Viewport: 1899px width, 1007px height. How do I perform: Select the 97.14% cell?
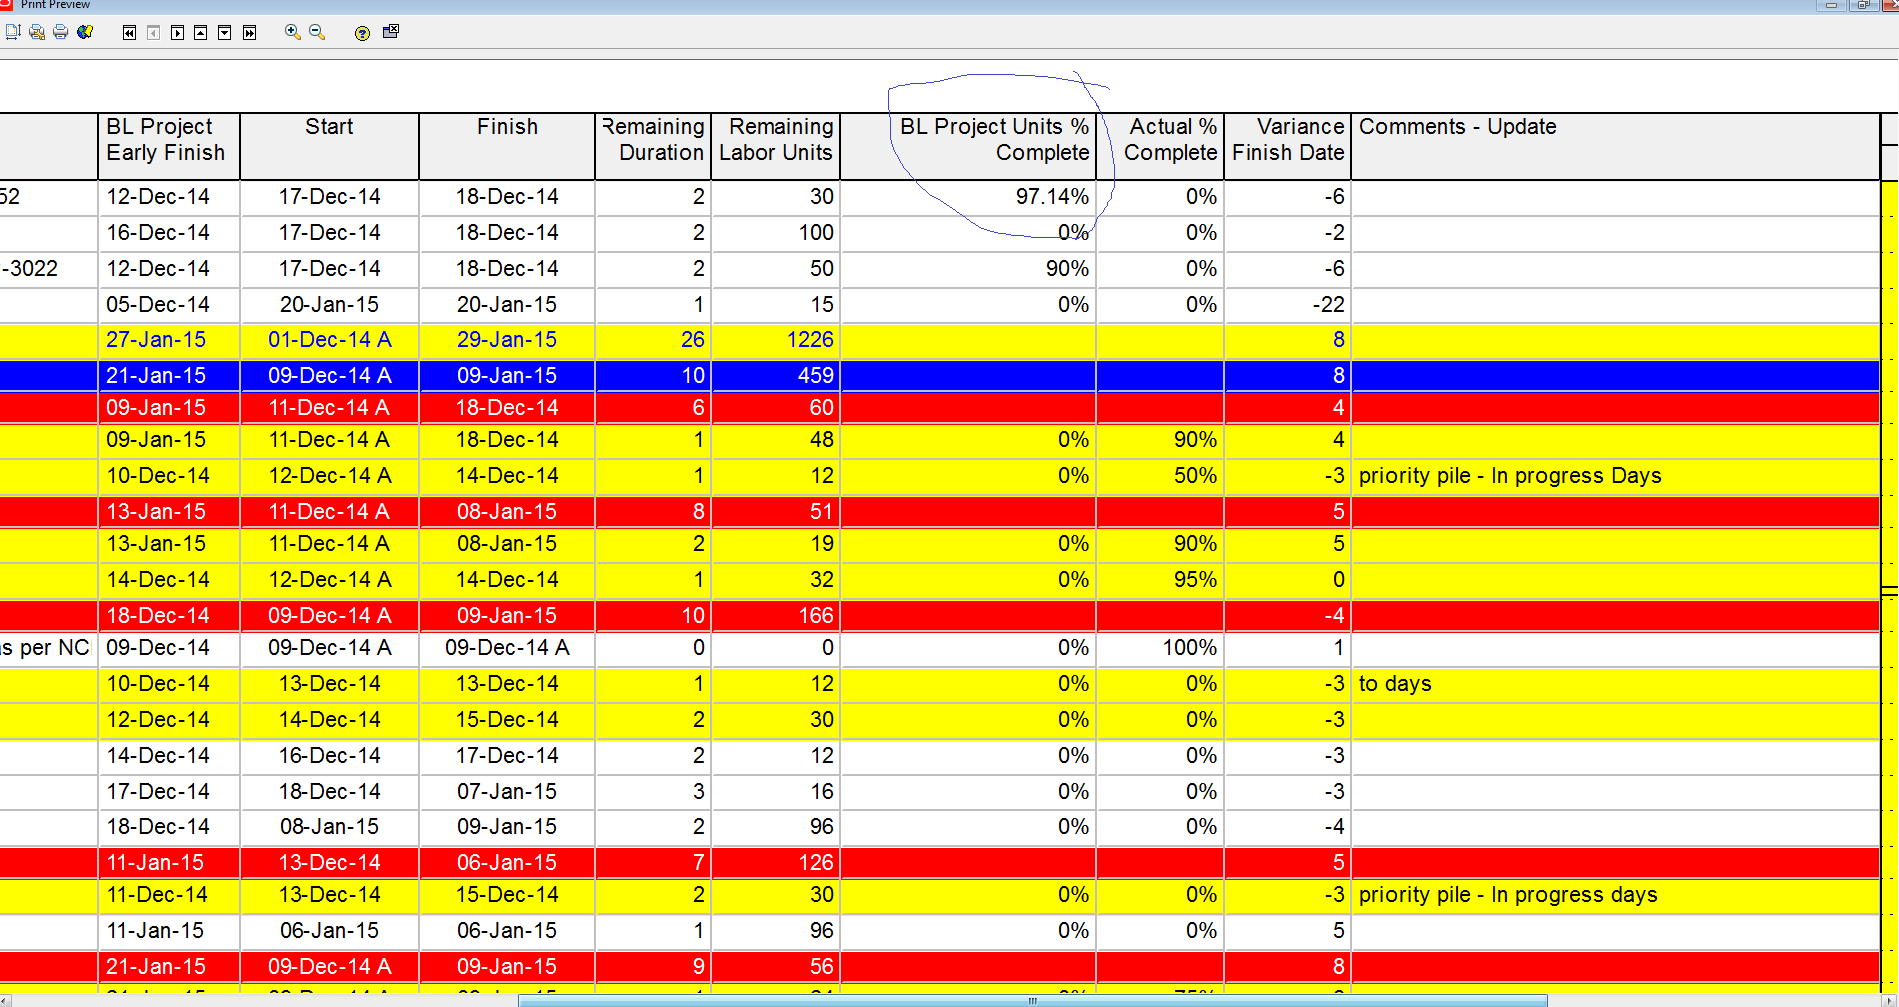coord(968,197)
